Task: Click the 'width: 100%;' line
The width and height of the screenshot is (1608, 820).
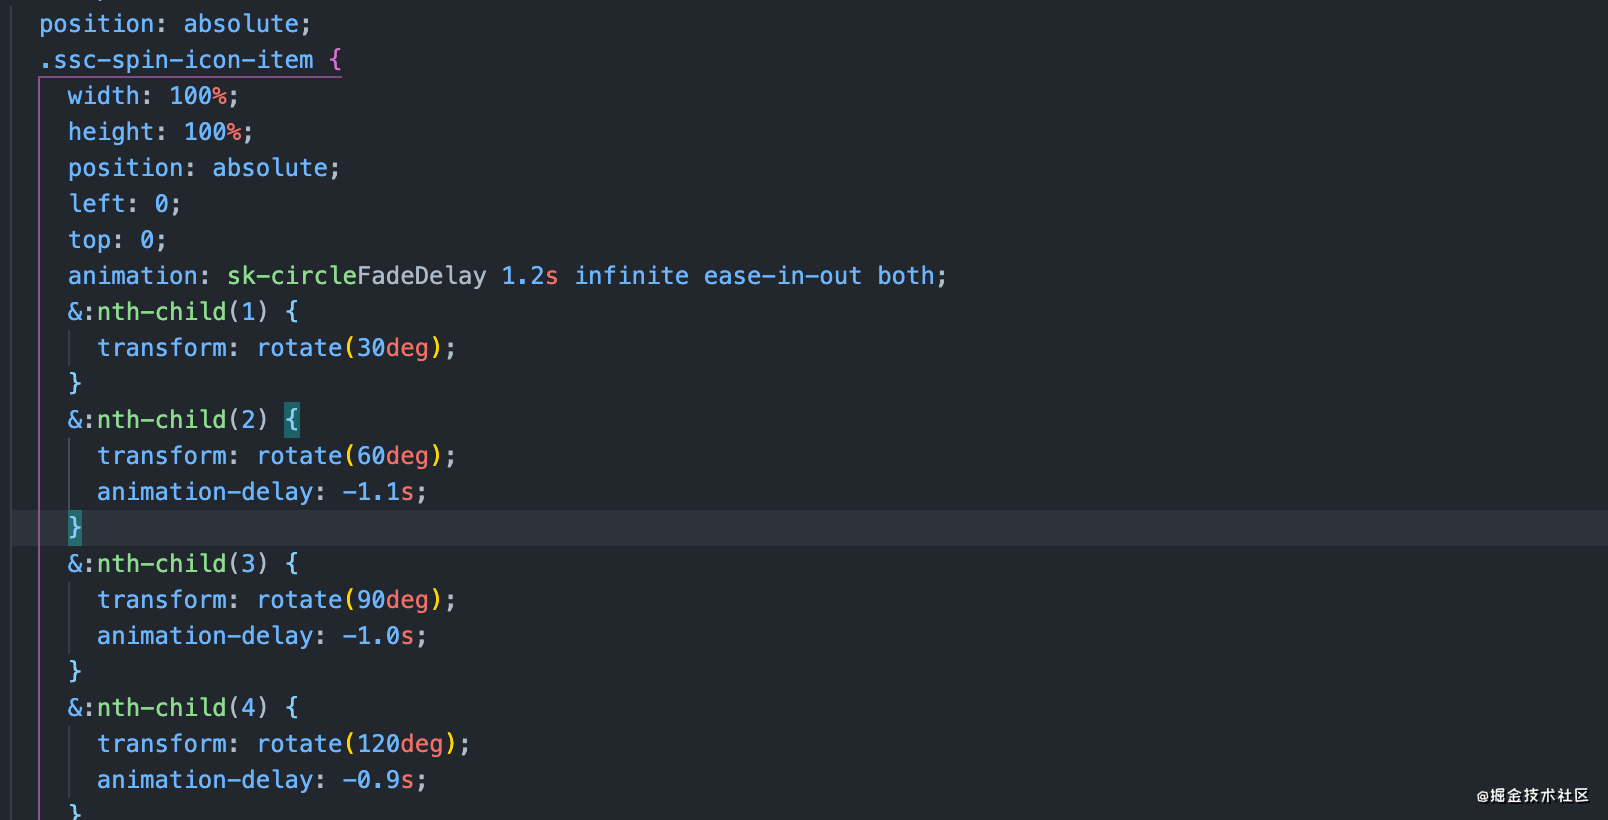Action: pyautogui.click(x=153, y=96)
